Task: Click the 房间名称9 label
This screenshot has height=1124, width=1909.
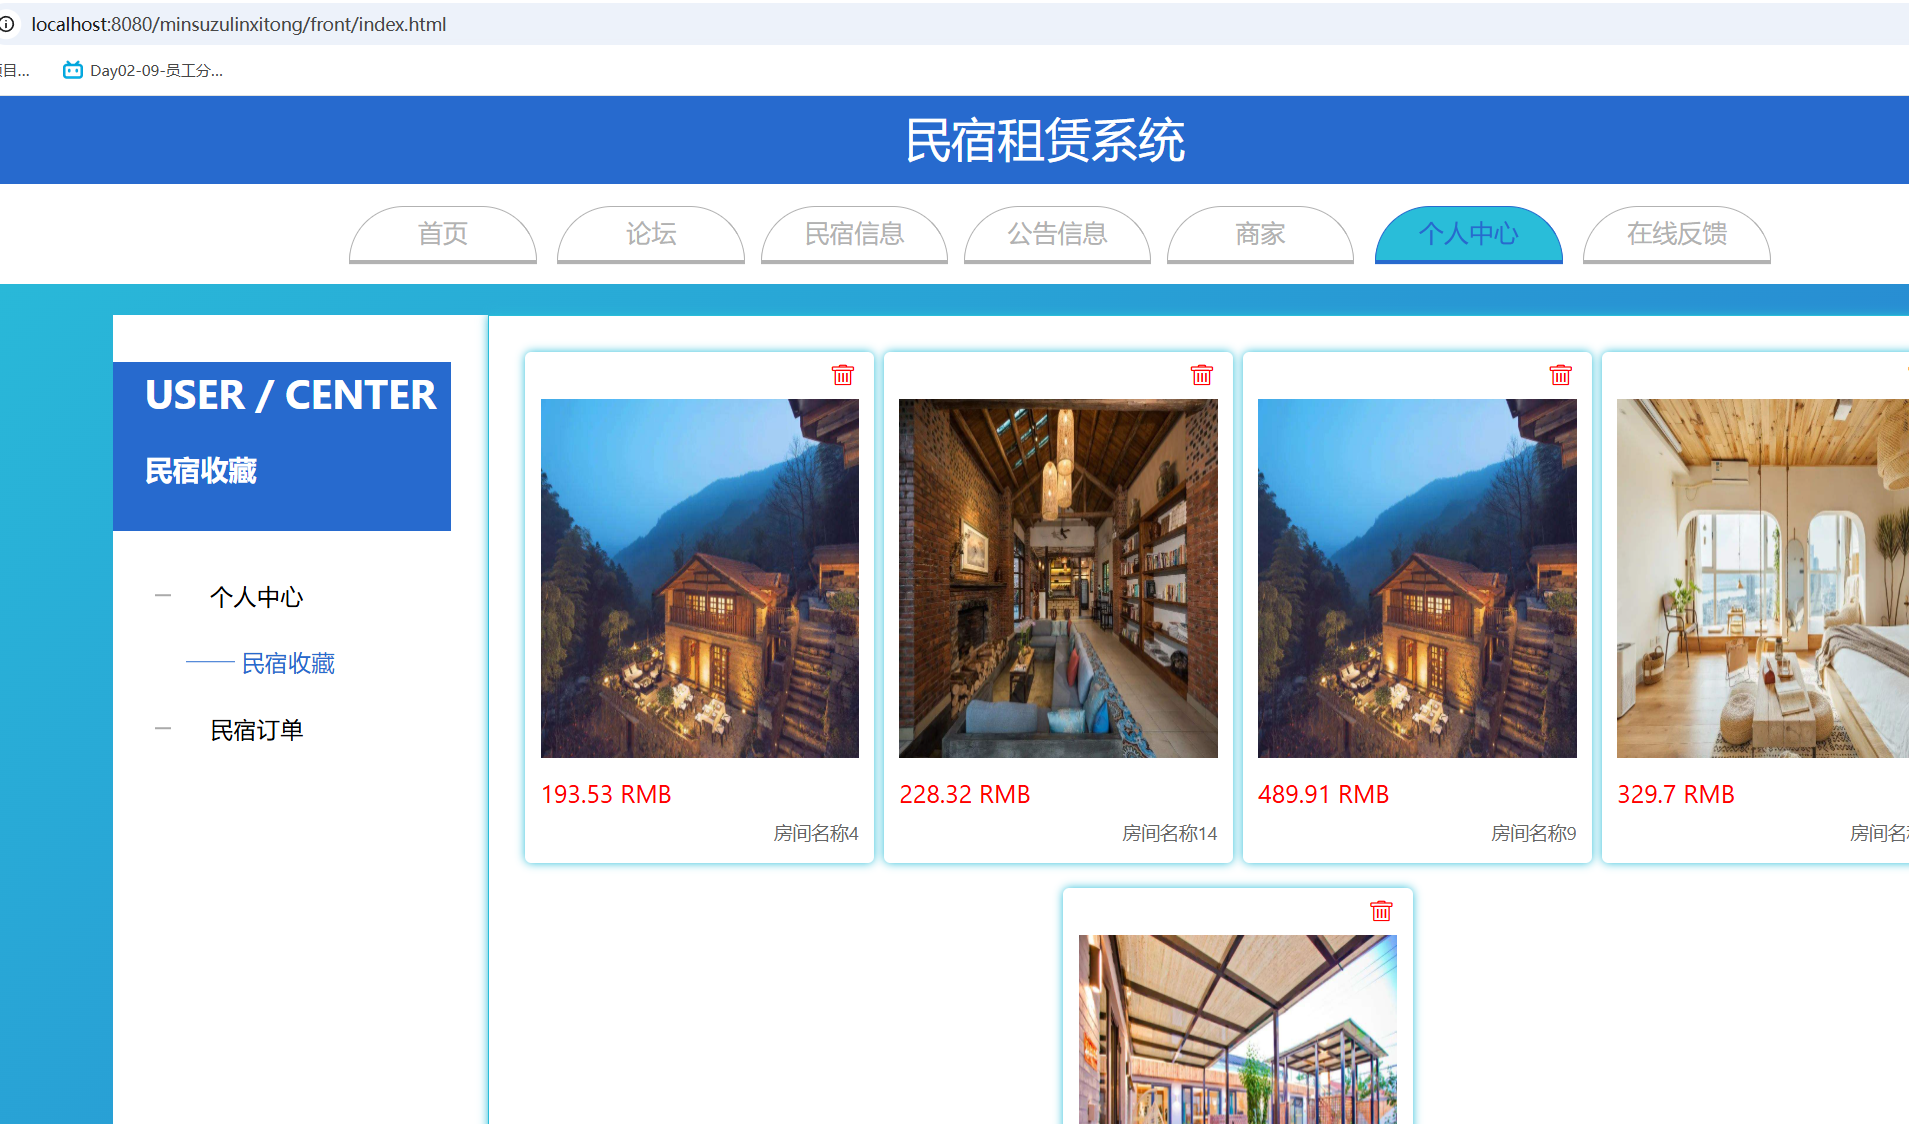Action: pyautogui.click(x=1534, y=833)
